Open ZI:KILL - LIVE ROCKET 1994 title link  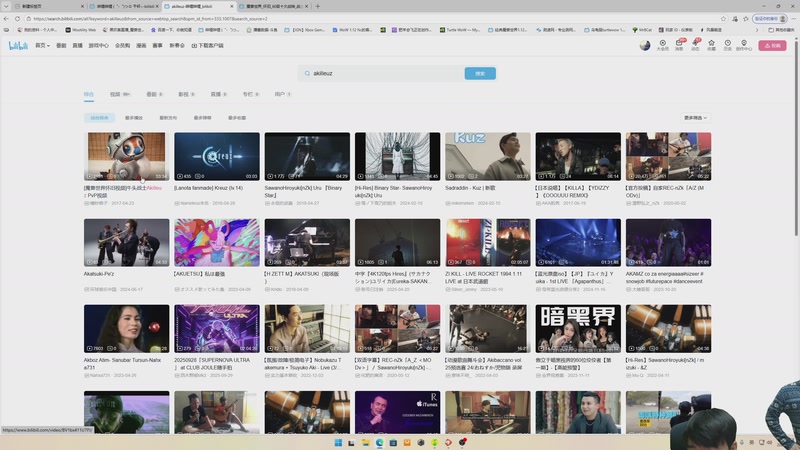pyautogui.click(x=483, y=278)
